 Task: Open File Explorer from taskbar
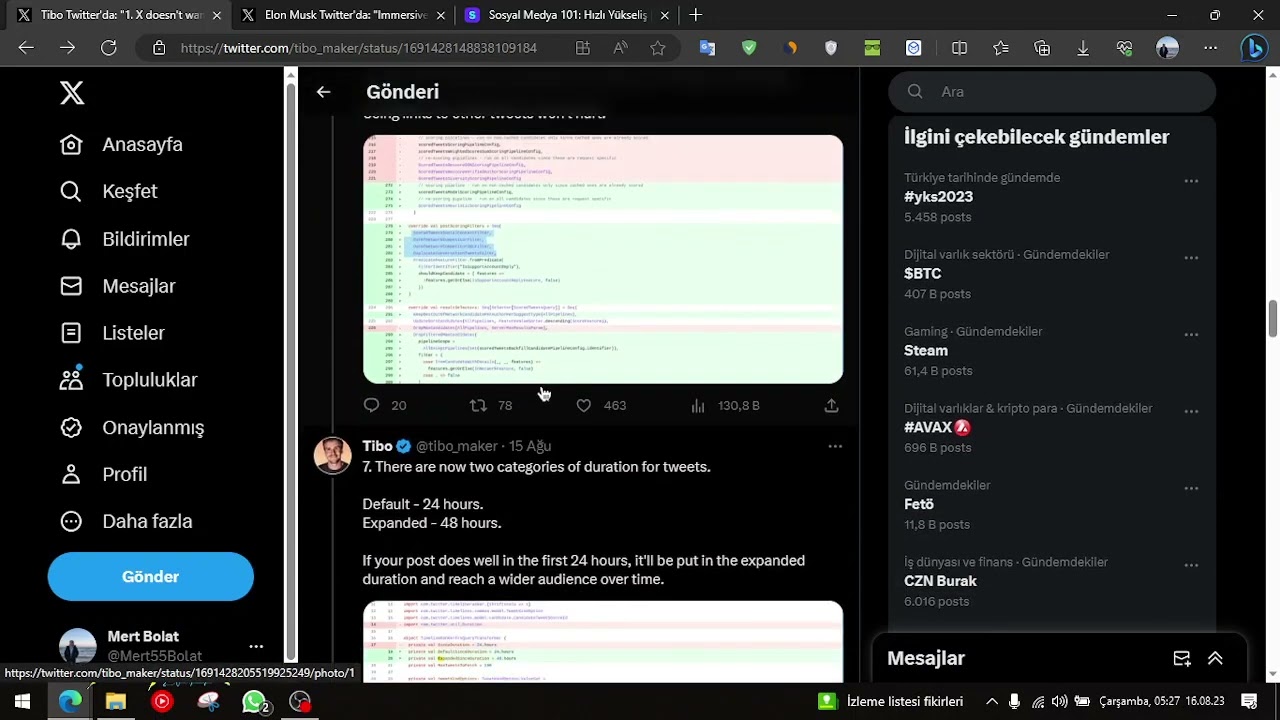click(116, 701)
